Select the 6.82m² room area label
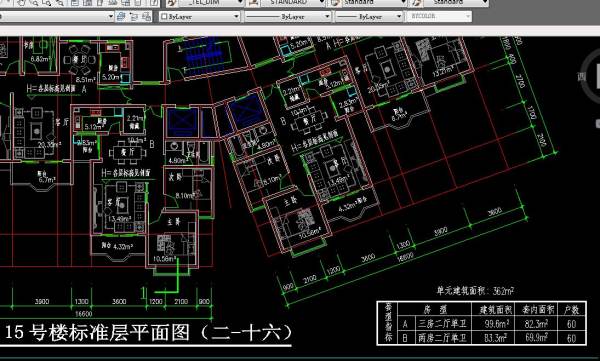The width and height of the screenshot is (600, 361). pos(40,59)
